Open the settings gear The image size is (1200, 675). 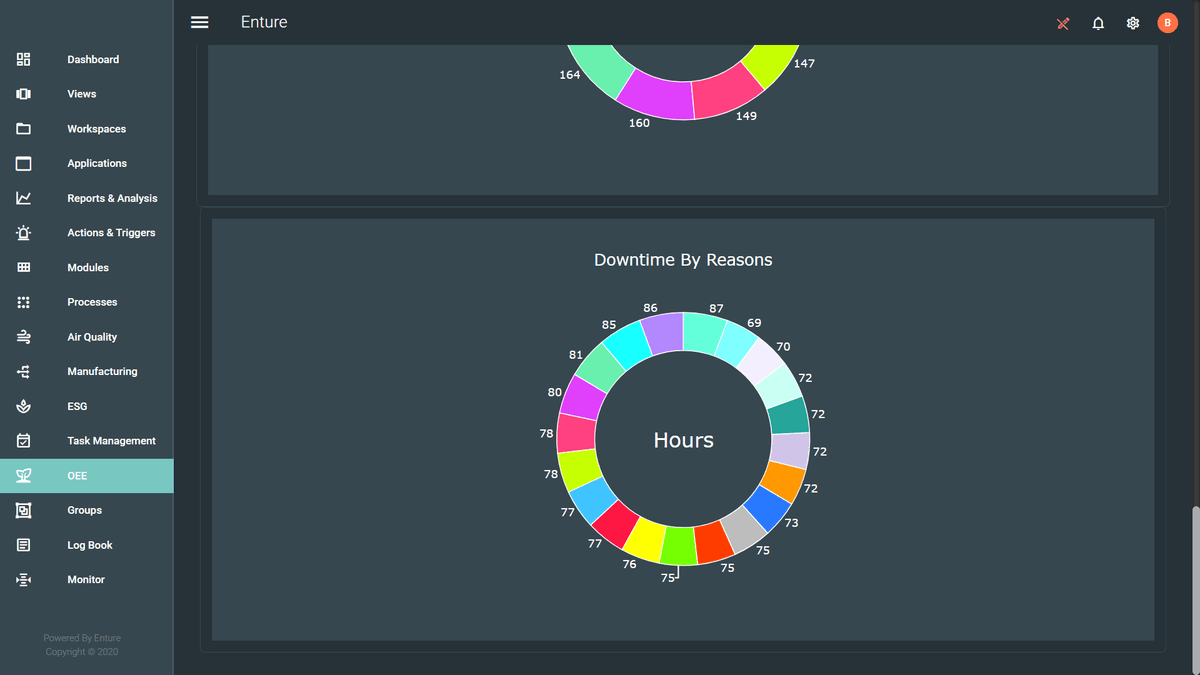click(x=1132, y=23)
